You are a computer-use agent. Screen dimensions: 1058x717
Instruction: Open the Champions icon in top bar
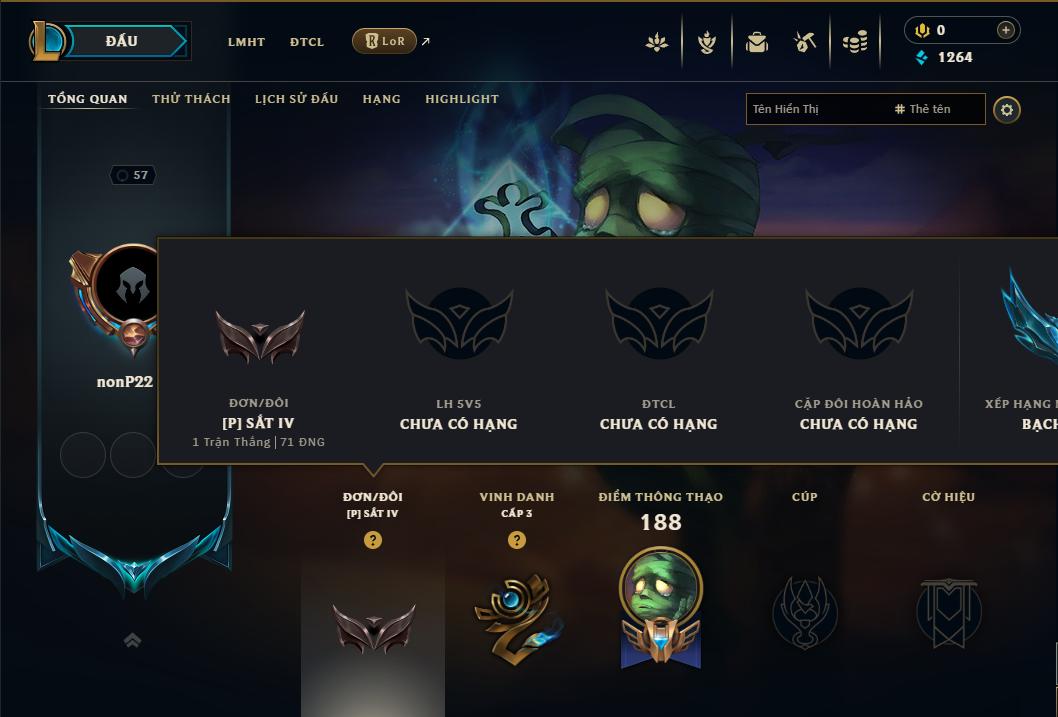706,42
